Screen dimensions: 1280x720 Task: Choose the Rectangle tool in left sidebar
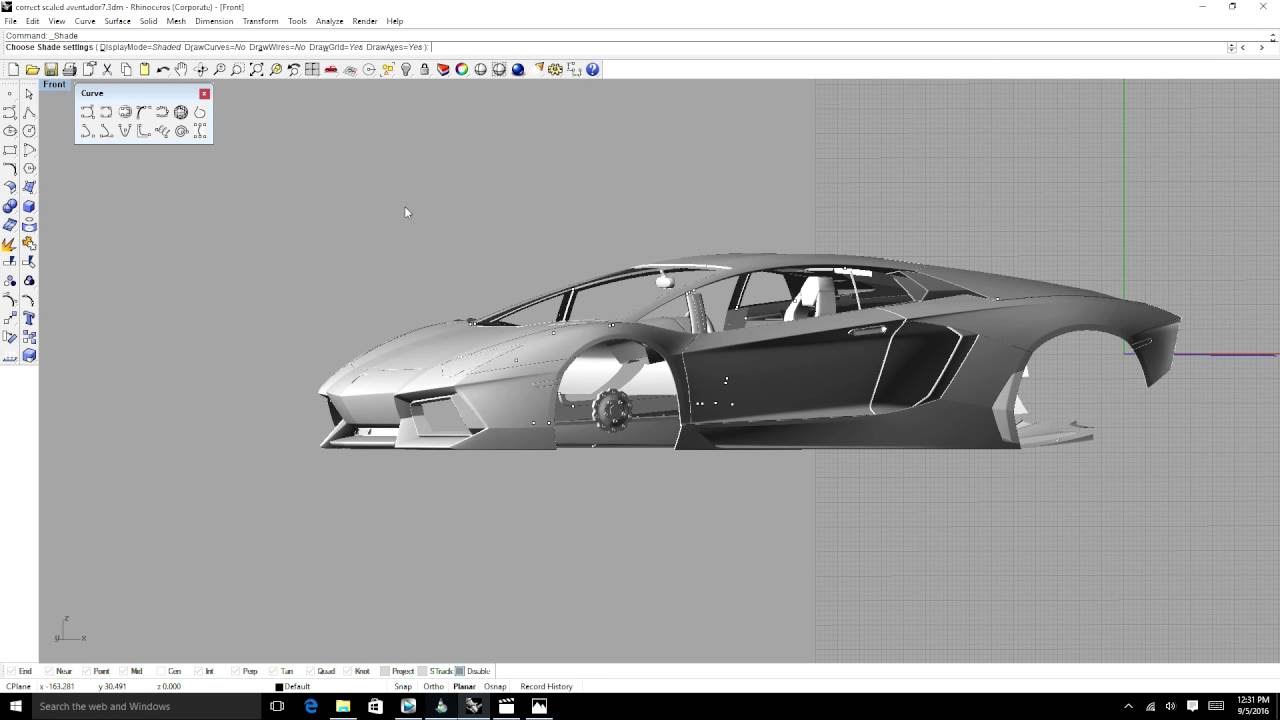point(10,150)
